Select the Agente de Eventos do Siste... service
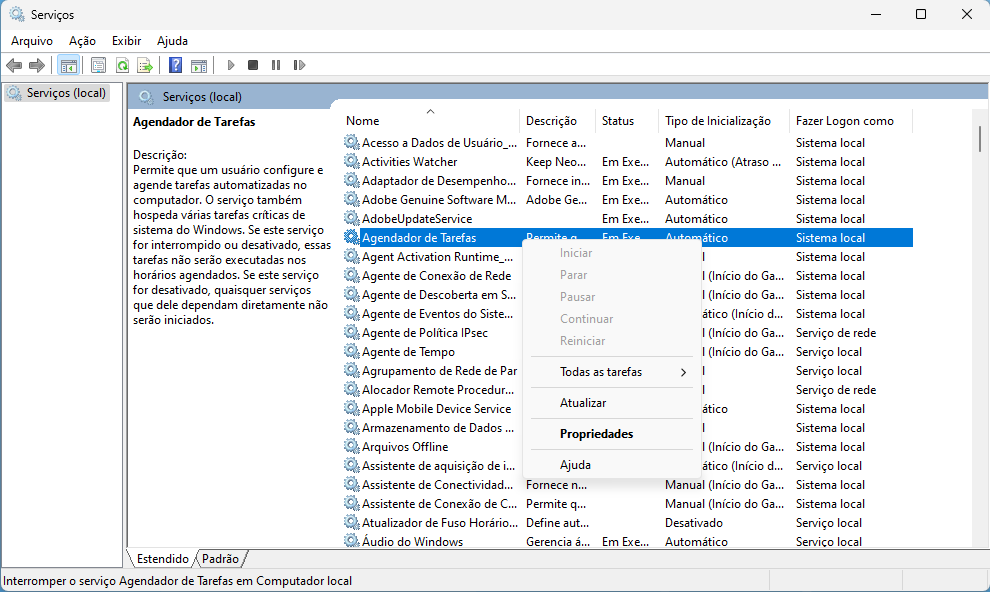 point(438,314)
